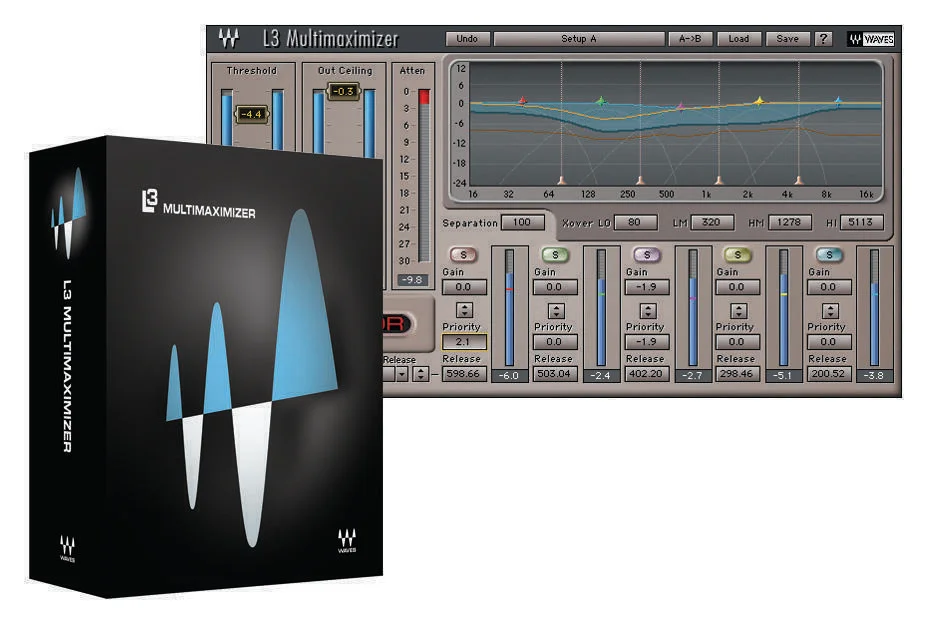The height and width of the screenshot is (629, 940).
Task: Click the Save button
Action: click(x=788, y=39)
